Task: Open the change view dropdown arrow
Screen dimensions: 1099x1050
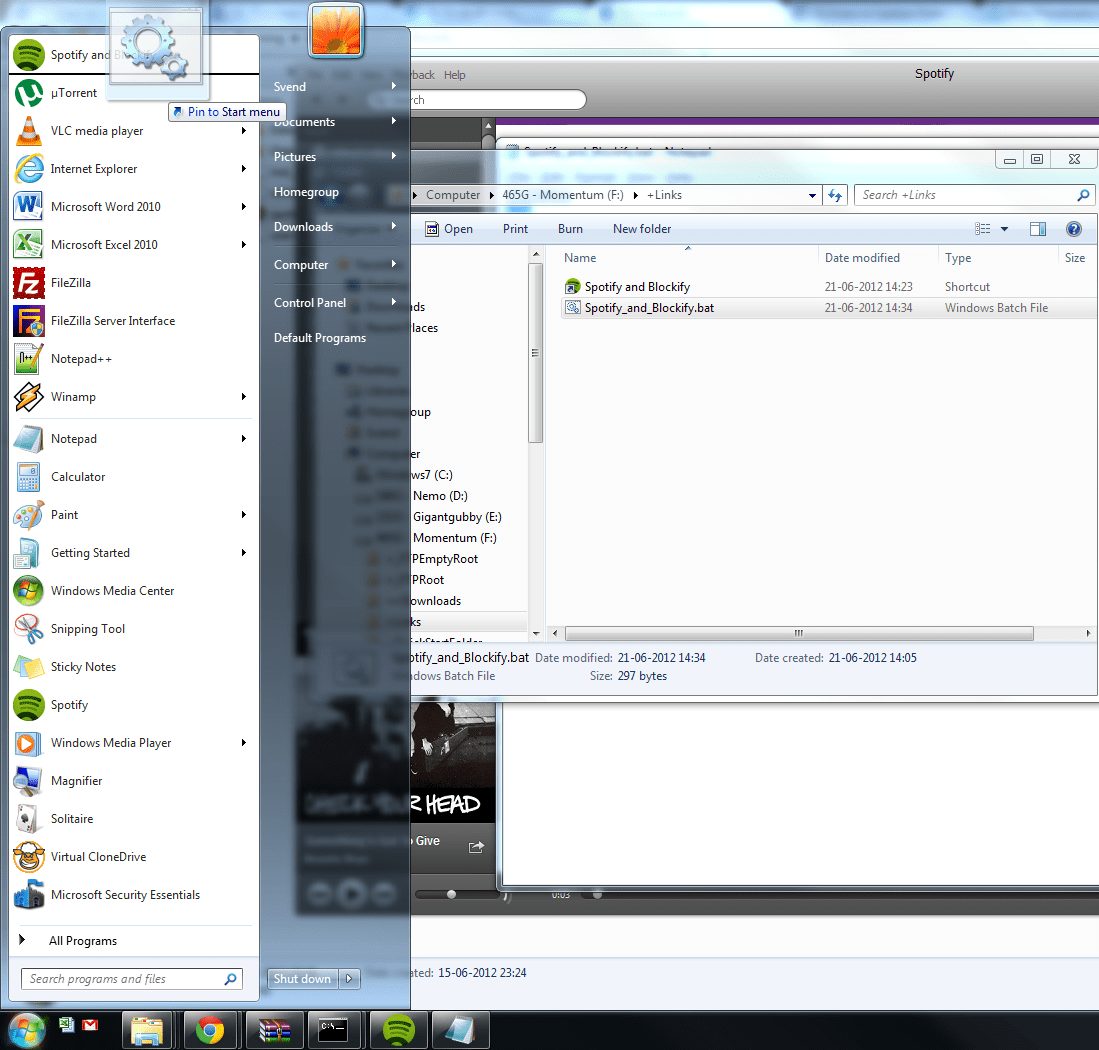Action: point(1004,229)
